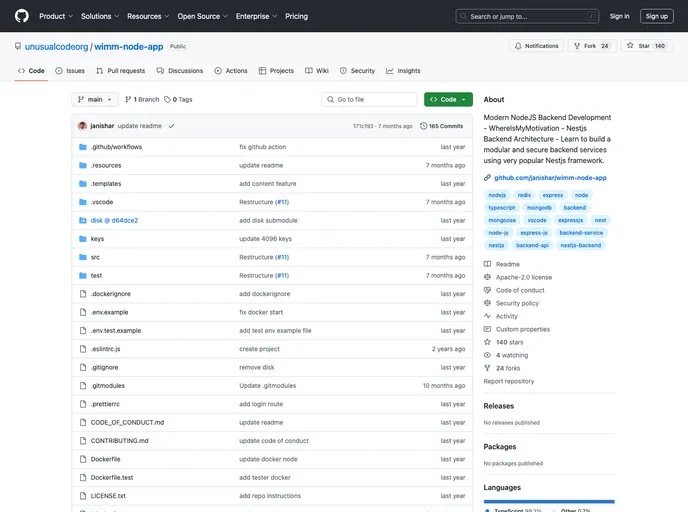
Task: Open the .templates folder
Action: click(106, 184)
